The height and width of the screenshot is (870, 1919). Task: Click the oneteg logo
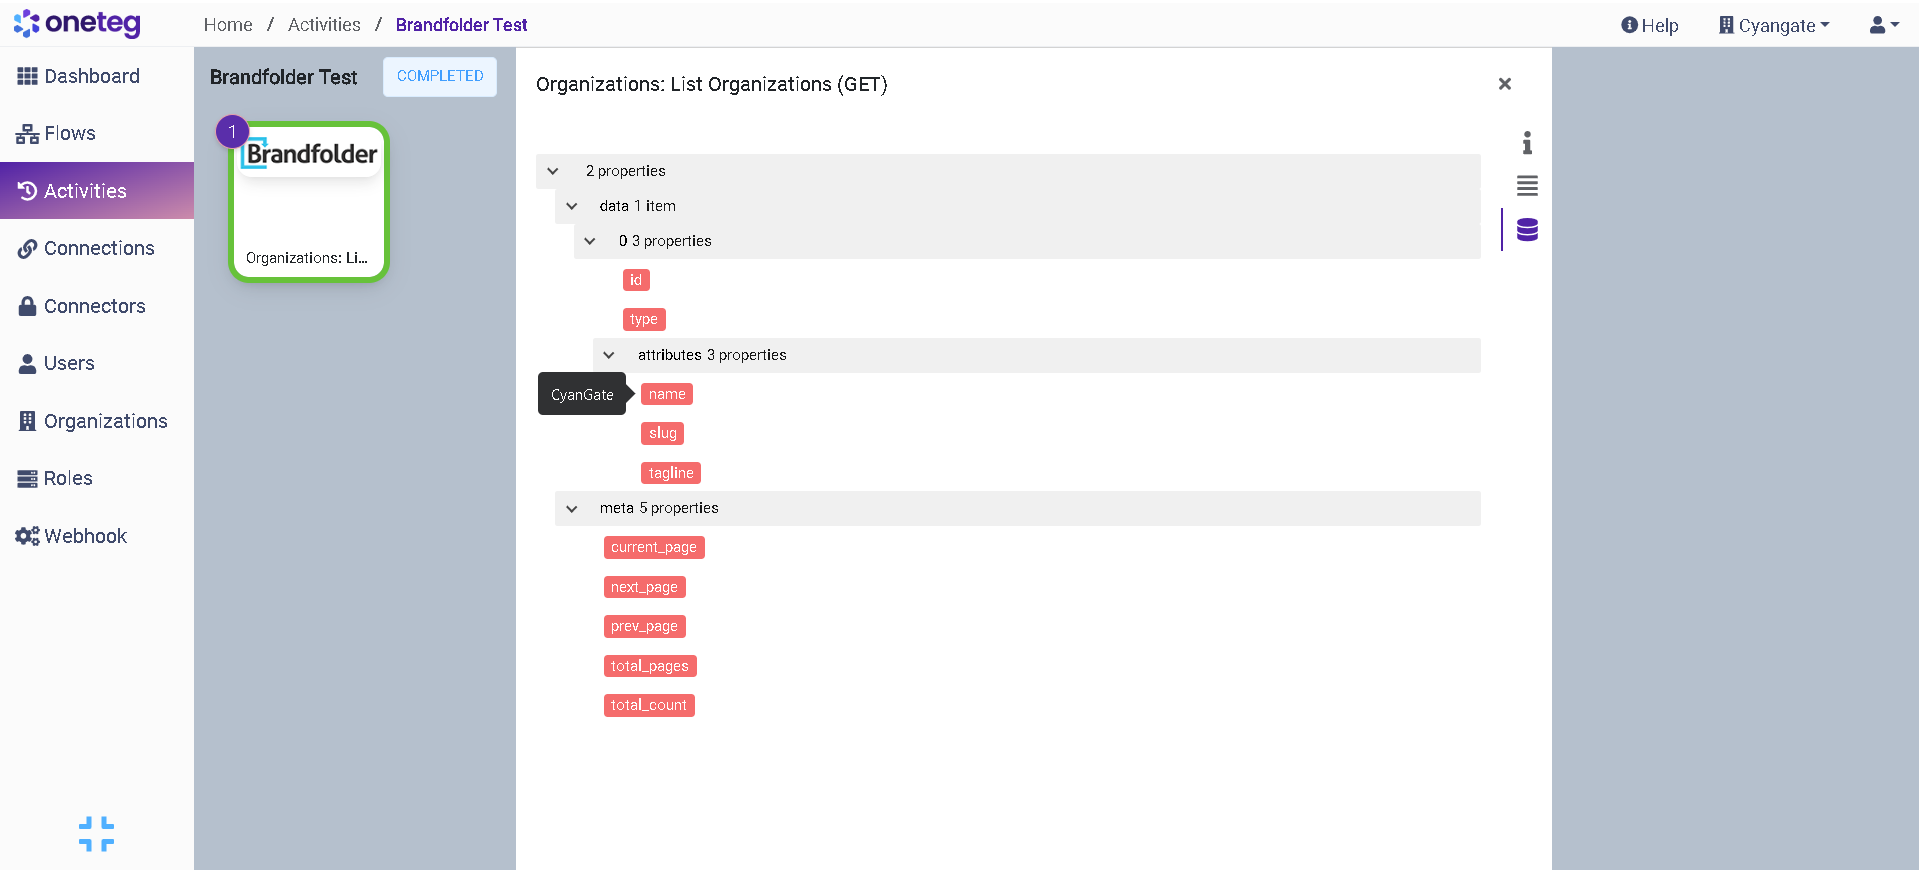[78, 23]
